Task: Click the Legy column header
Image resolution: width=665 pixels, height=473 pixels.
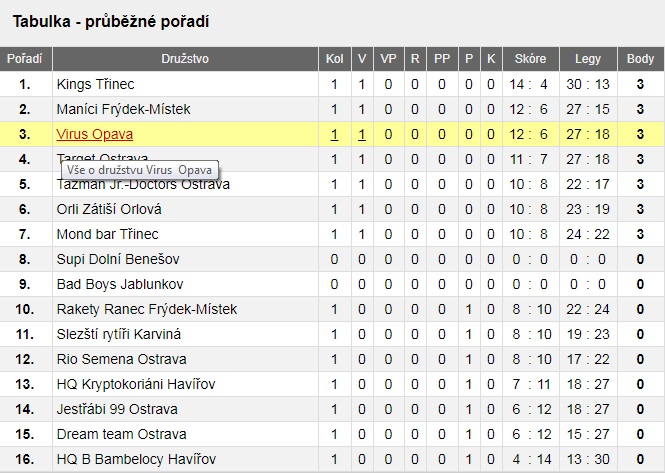Action: [588, 59]
